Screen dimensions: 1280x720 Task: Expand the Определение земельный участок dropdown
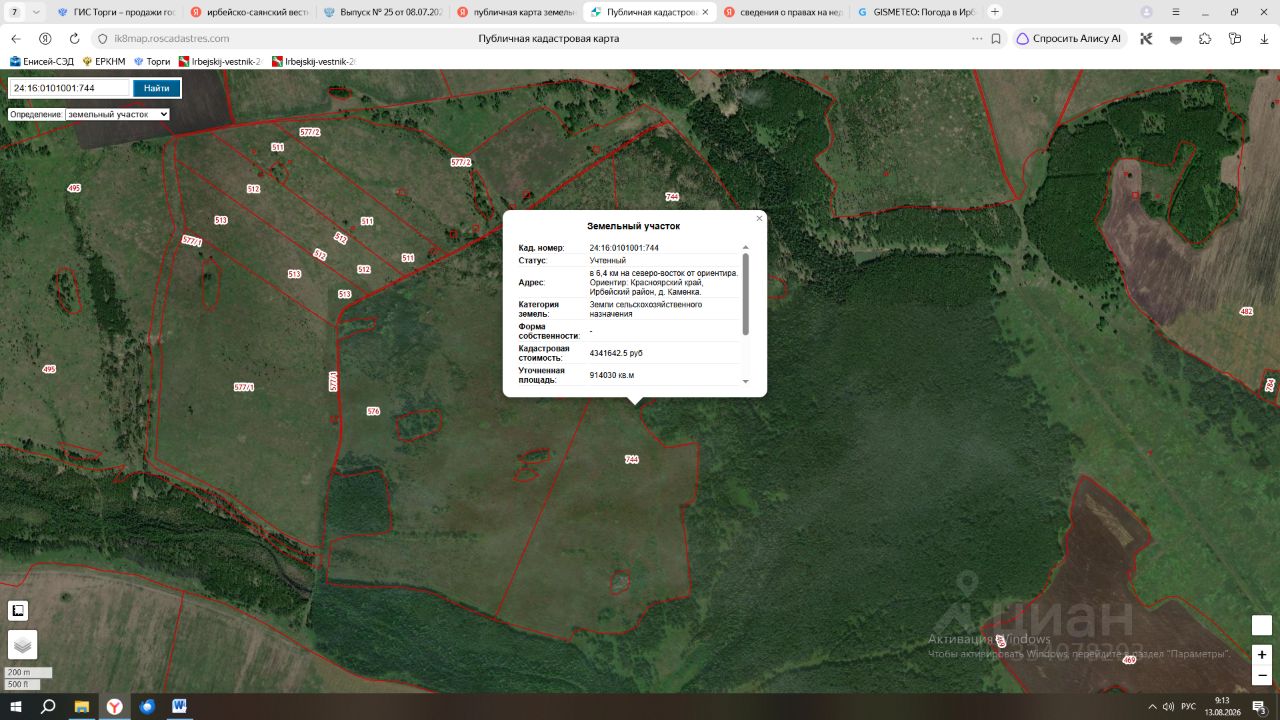click(x=117, y=114)
